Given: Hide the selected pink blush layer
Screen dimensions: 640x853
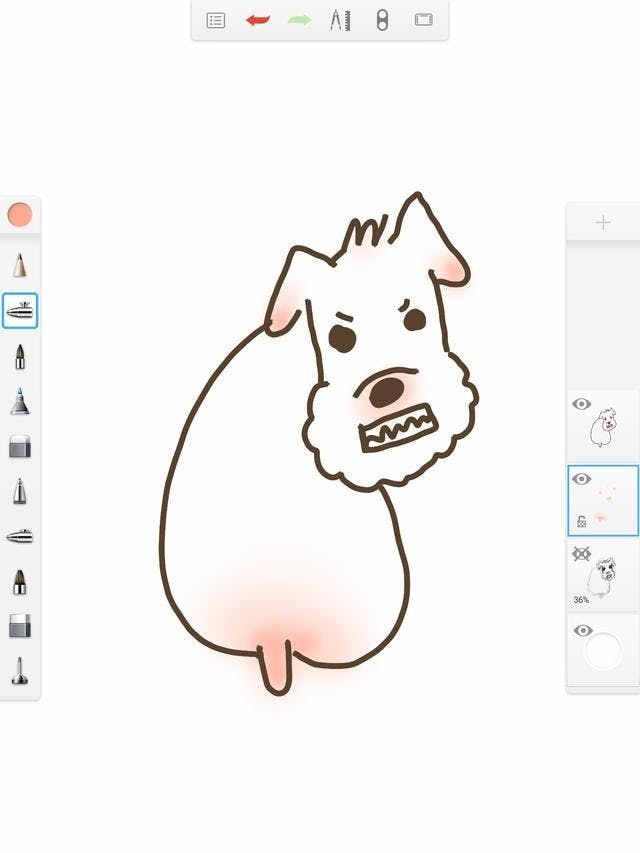Looking at the screenshot, I should [581, 479].
